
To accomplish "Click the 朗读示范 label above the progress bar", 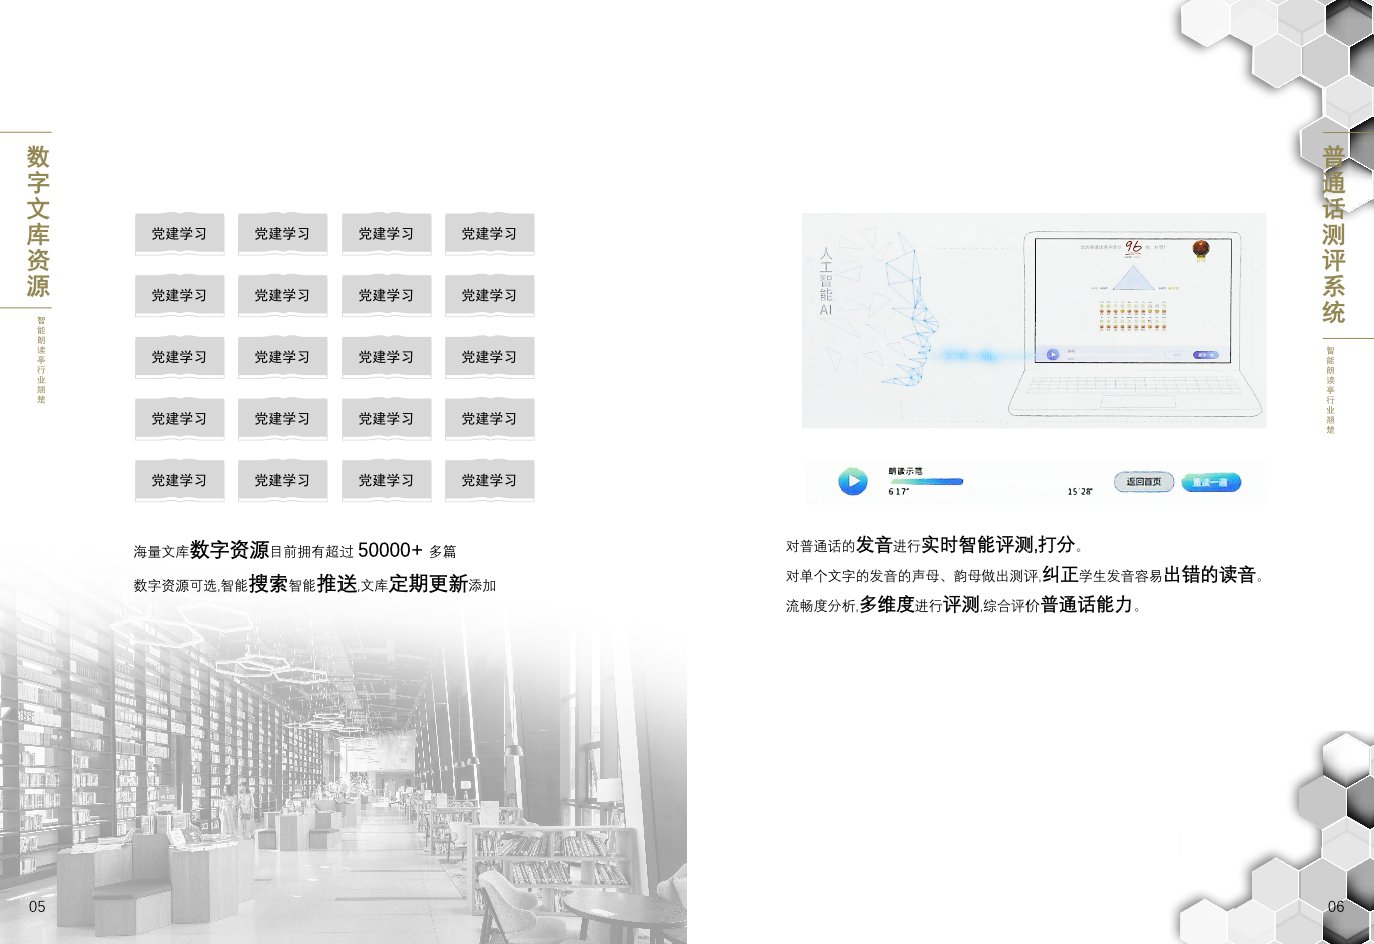I will (x=905, y=471).
